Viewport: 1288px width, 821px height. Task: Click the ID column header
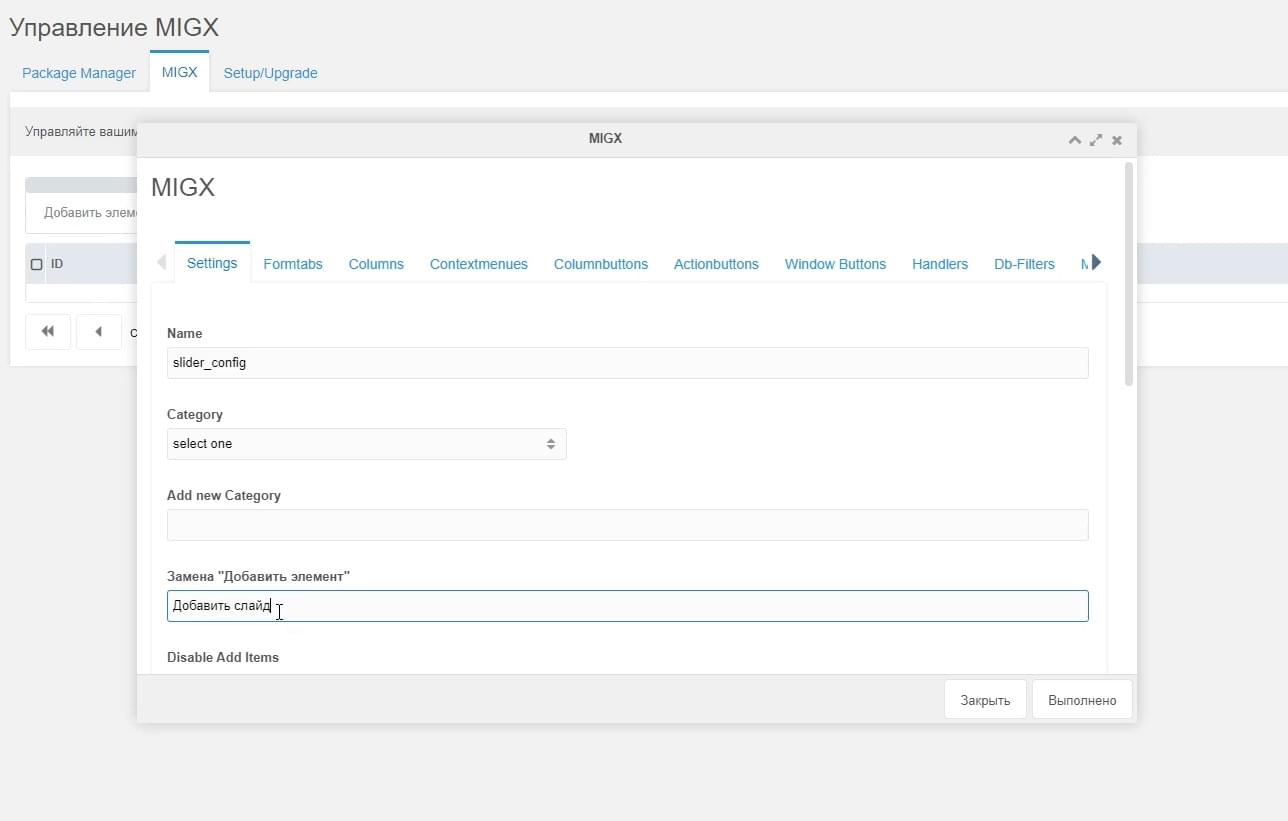[x=57, y=264]
